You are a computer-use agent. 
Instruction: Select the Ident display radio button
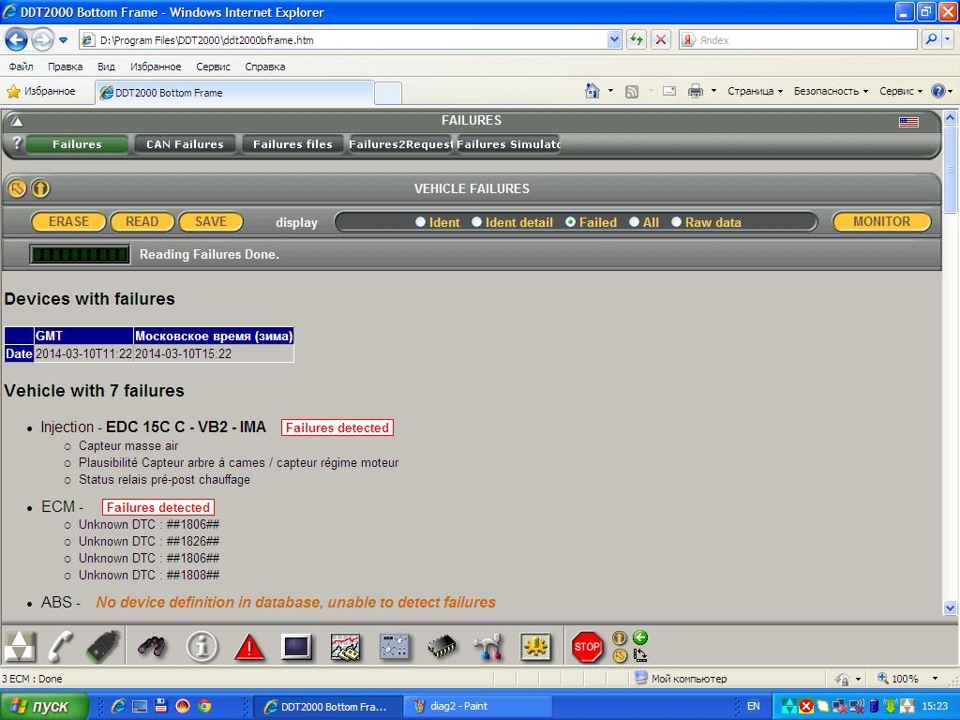420,222
